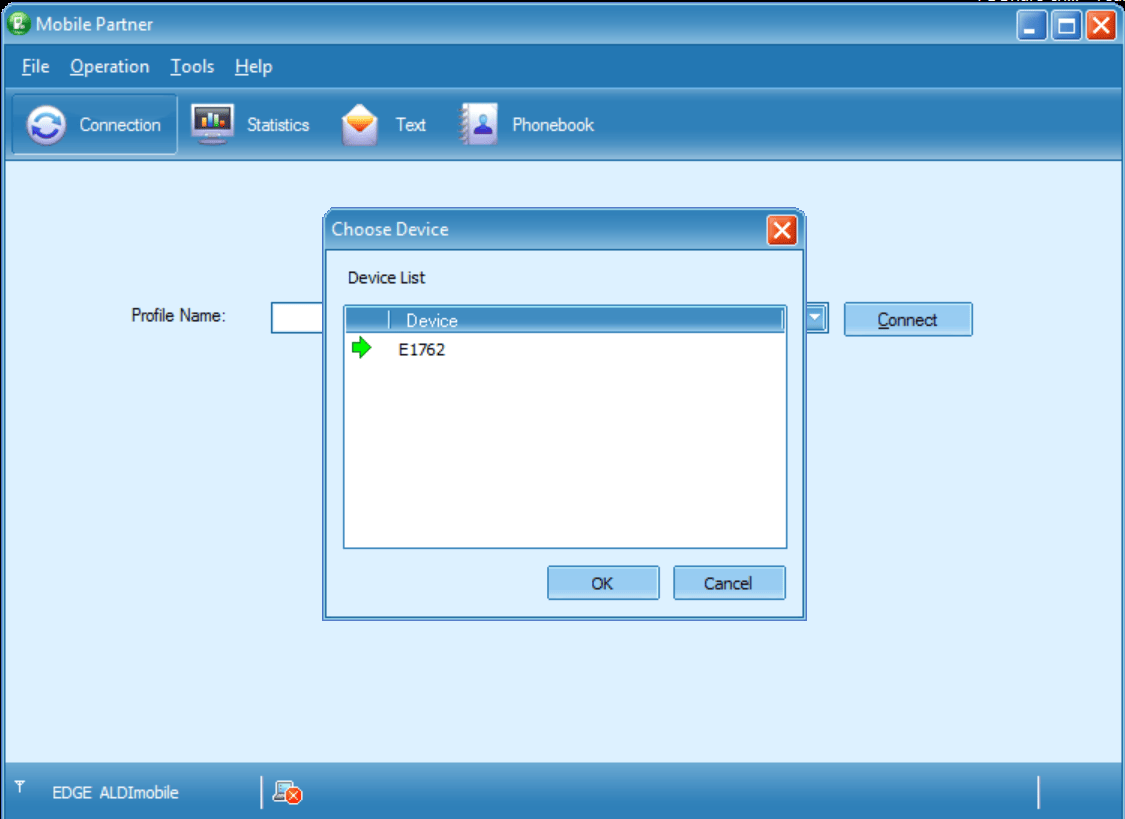
Task: Click the disconnected network status icon
Action: [287, 792]
